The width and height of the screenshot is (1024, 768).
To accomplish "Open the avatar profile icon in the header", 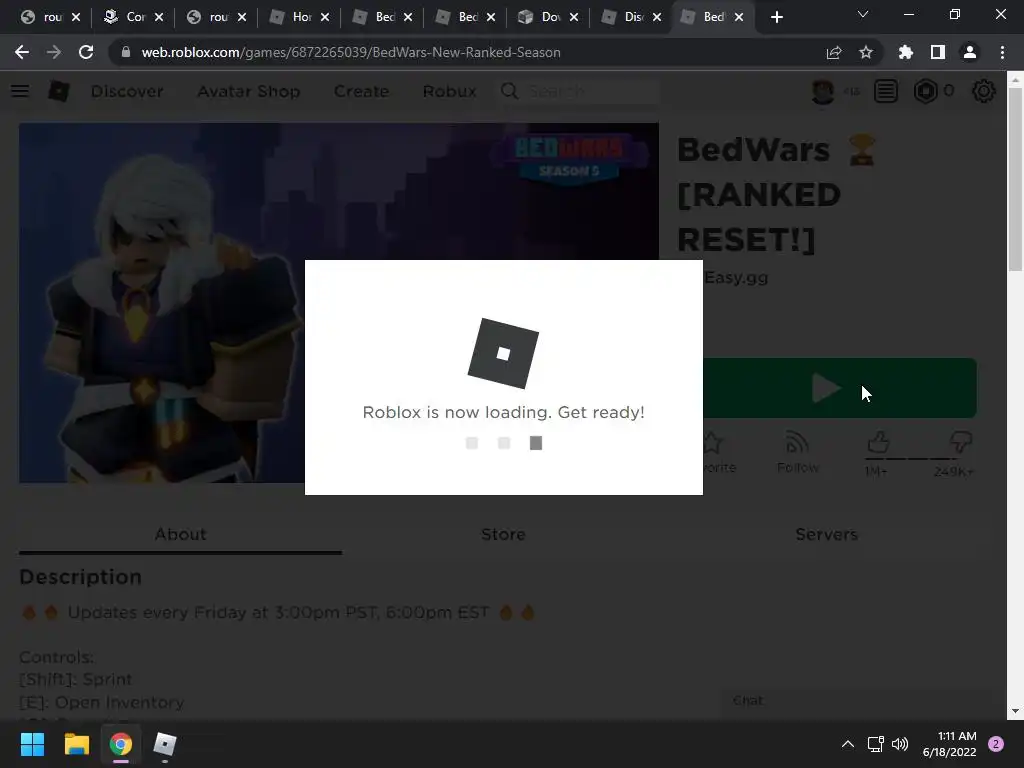I will coord(822,91).
